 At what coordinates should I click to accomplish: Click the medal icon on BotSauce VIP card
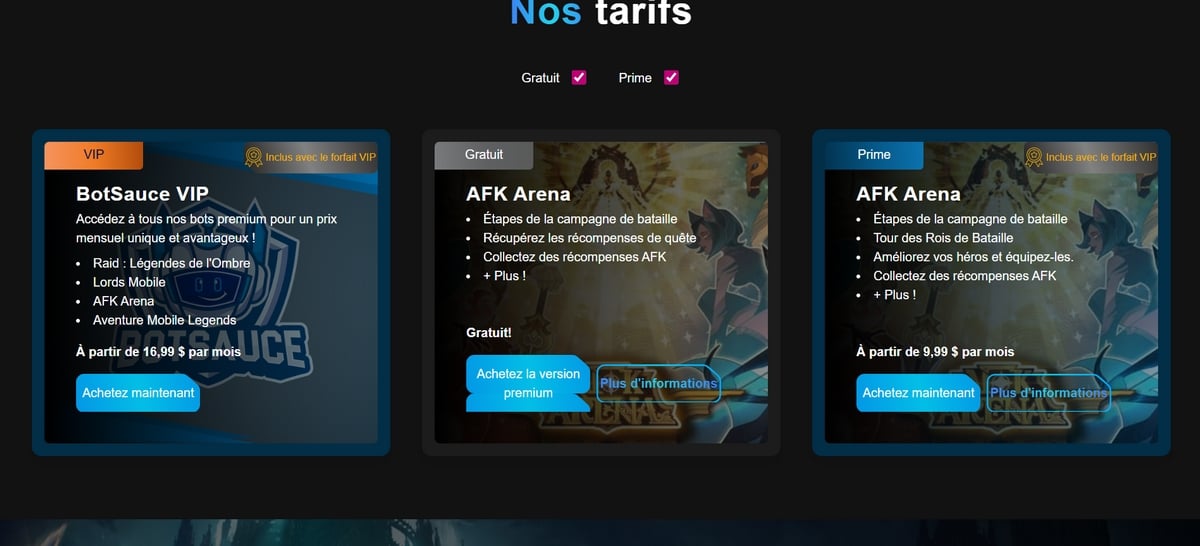point(253,157)
